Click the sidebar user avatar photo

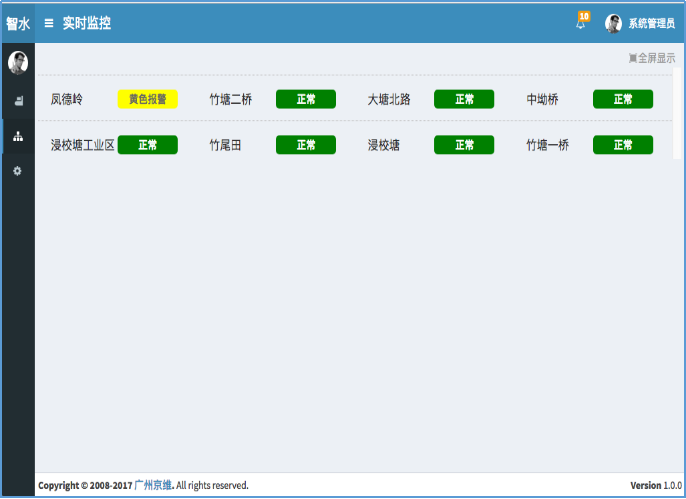18,63
